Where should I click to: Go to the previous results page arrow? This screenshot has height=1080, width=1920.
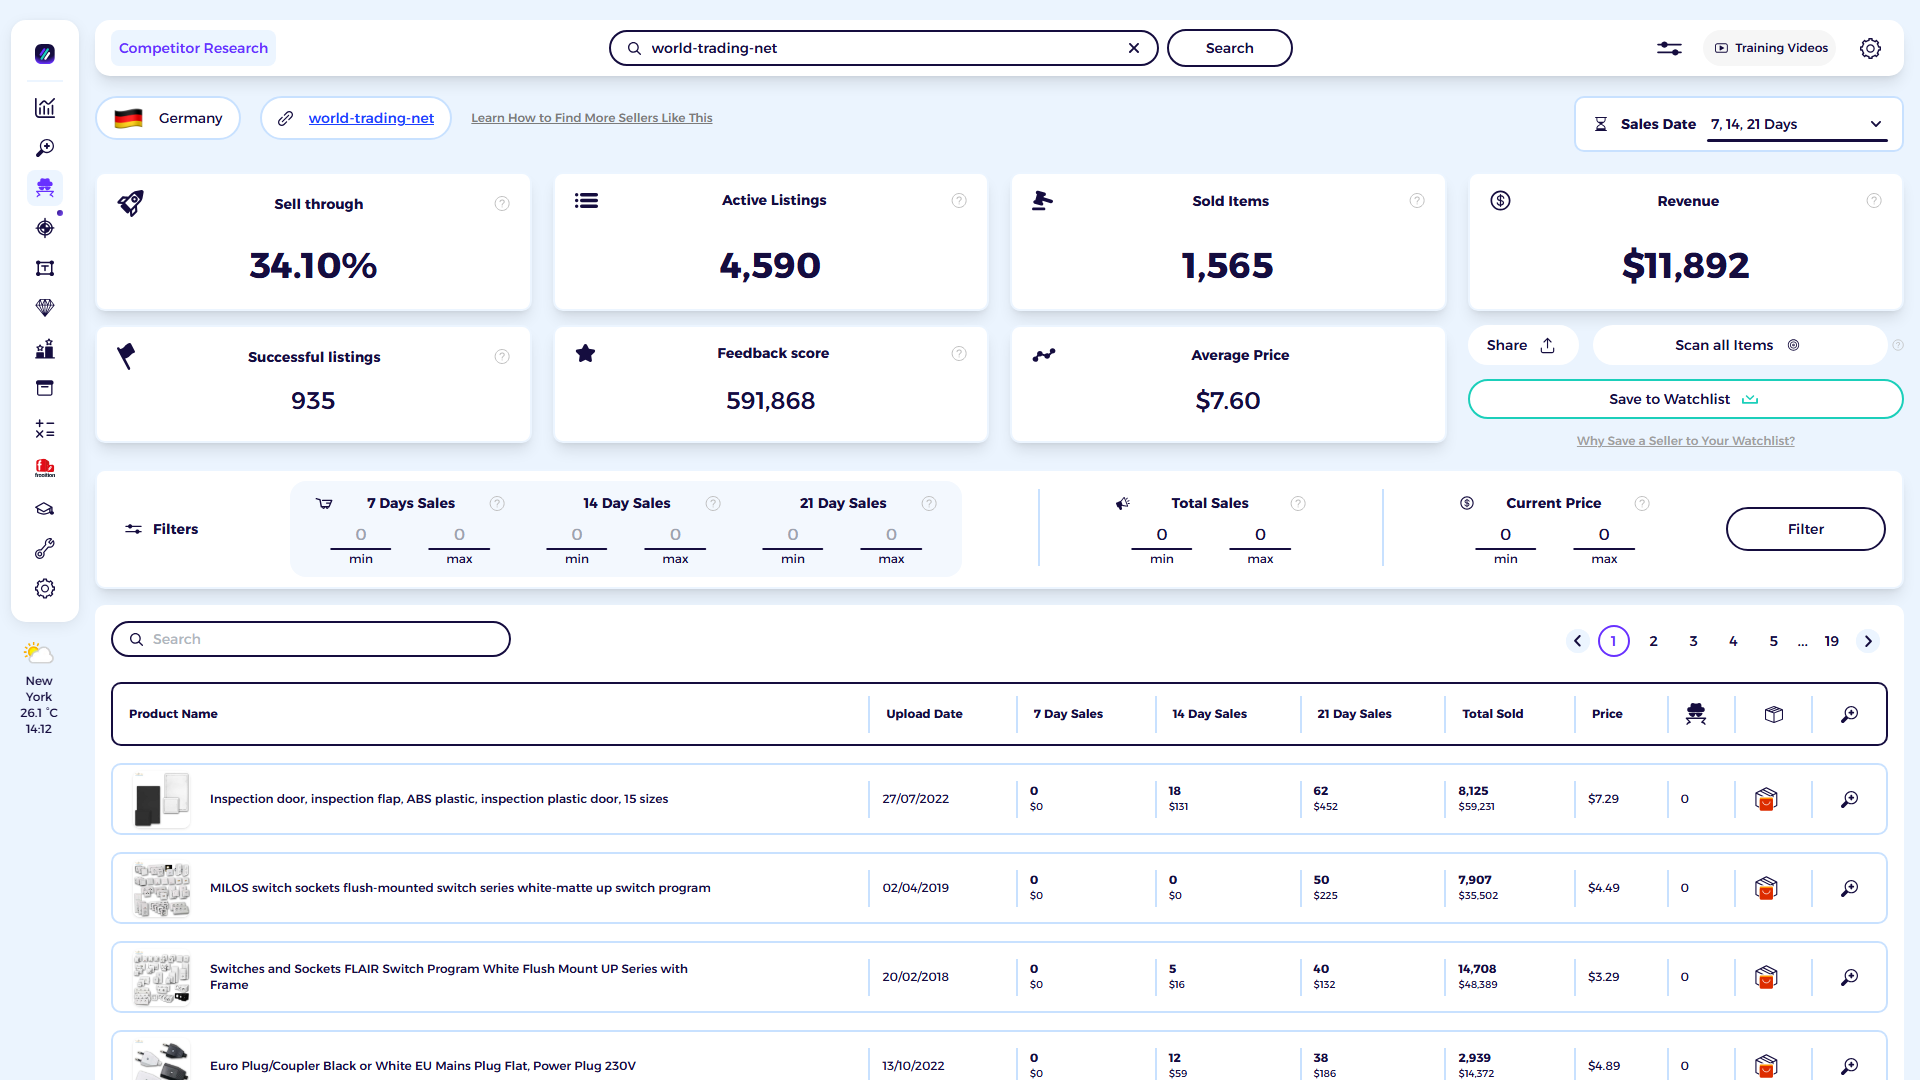point(1578,641)
